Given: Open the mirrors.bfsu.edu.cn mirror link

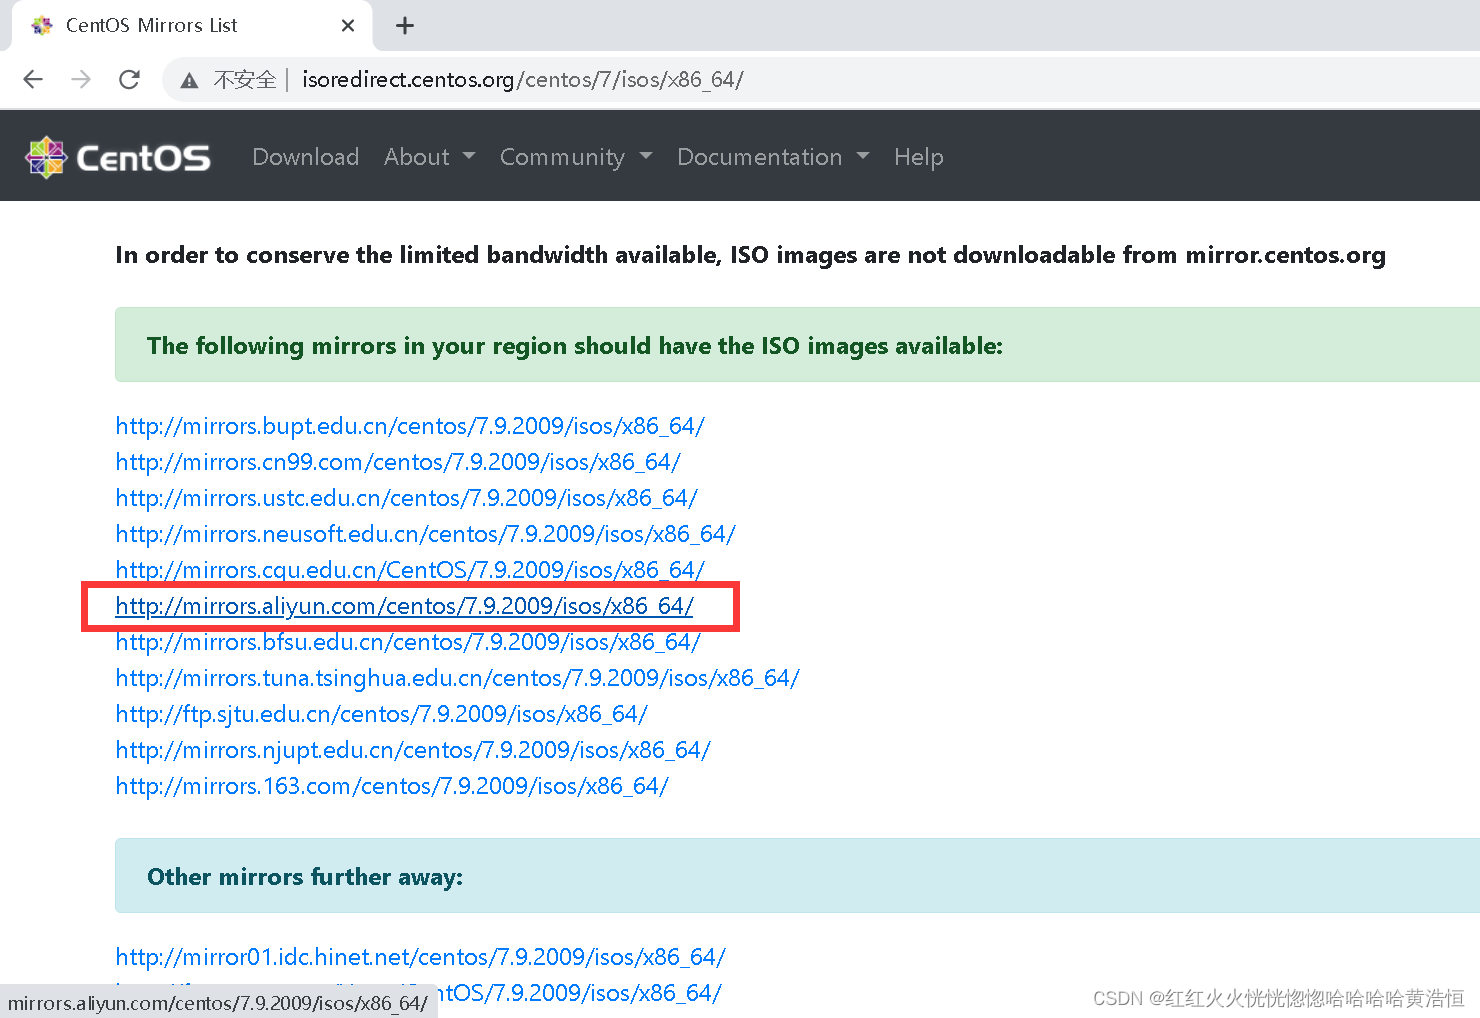Looking at the screenshot, I should pyautogui.click(x=408, y=642).
